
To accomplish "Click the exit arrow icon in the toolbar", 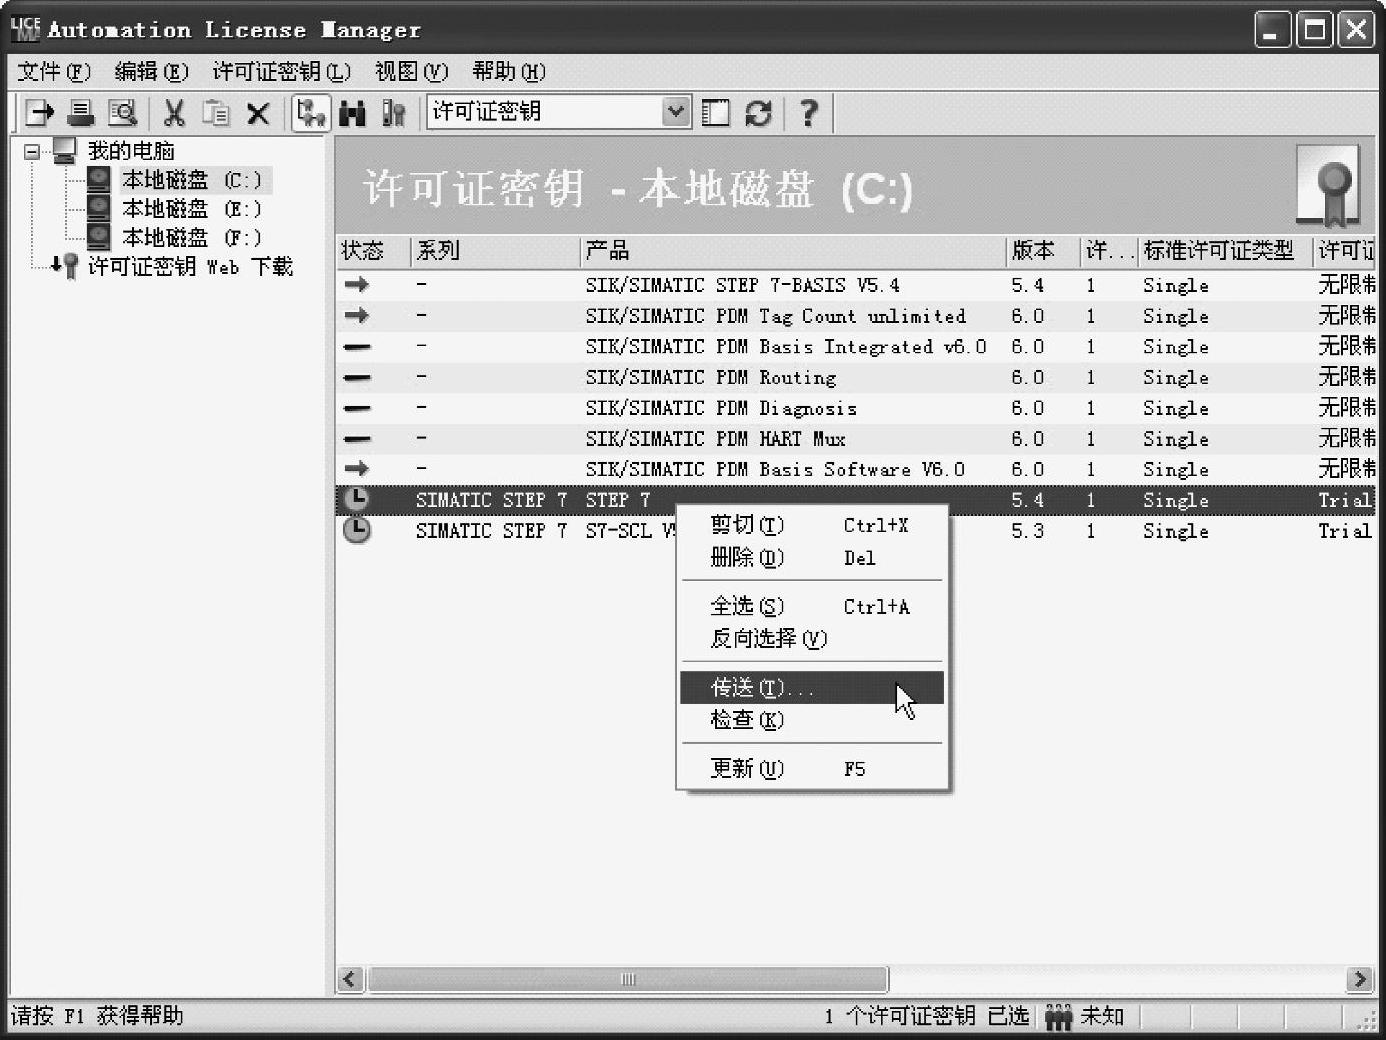I will 39,113.
